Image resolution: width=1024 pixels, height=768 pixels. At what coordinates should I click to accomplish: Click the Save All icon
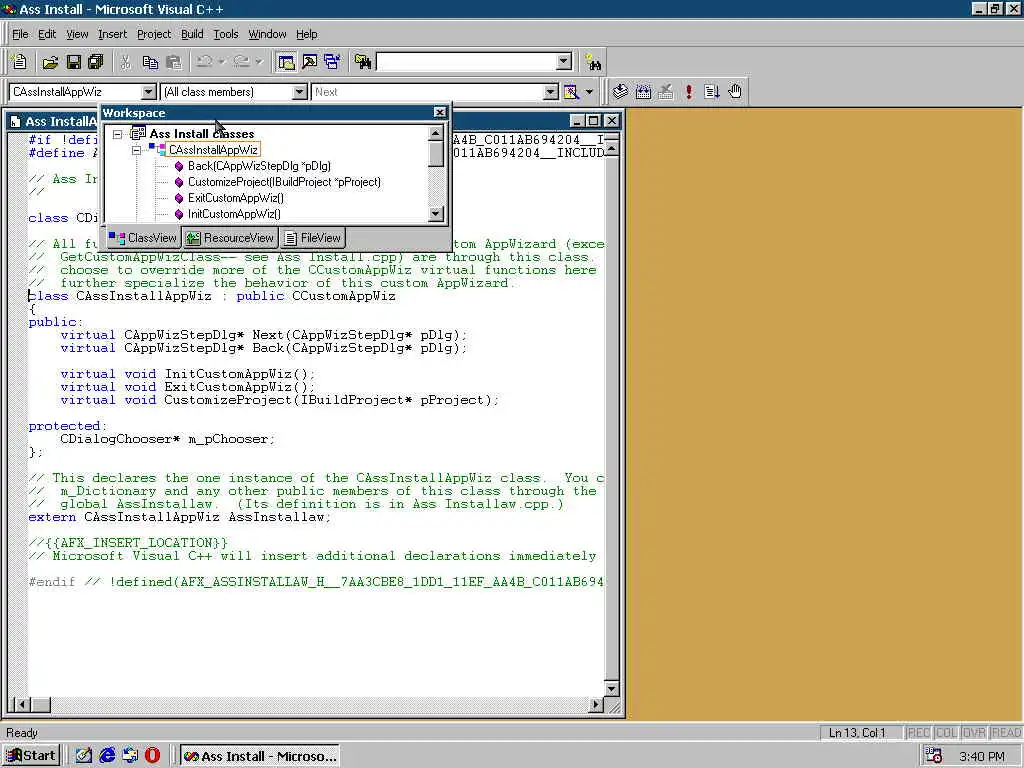coord(96,62)
